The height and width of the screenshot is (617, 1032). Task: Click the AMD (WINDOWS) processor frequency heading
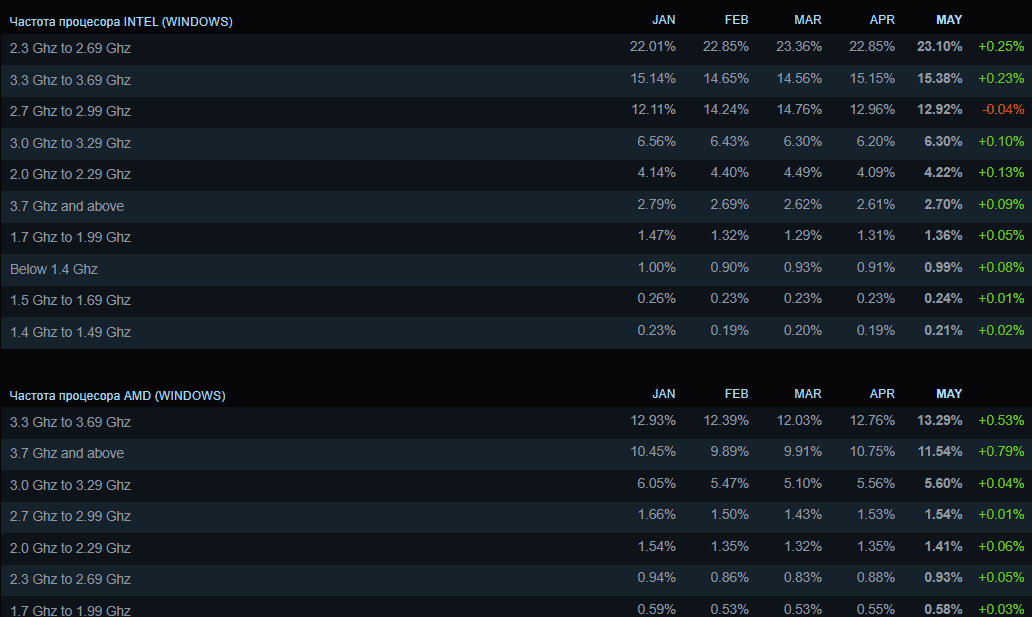pos(118,396)
